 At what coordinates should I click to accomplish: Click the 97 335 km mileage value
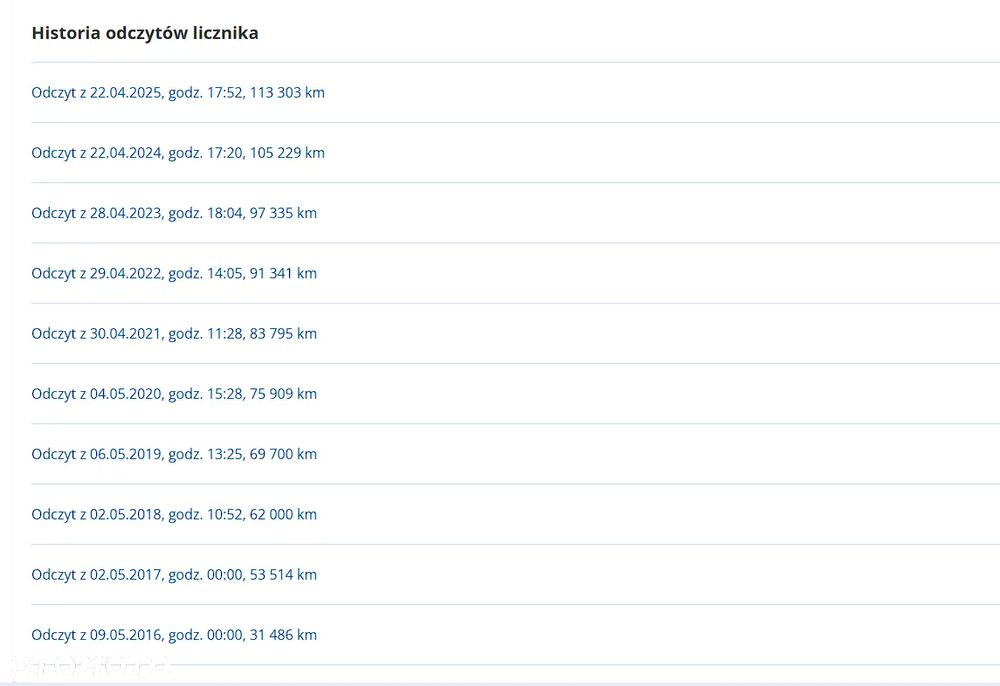pos(283,213)
